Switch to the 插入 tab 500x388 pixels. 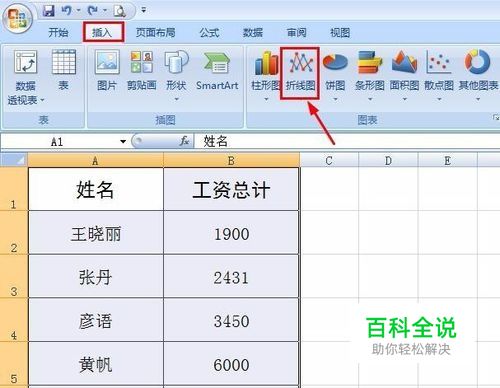coord(102,32)
